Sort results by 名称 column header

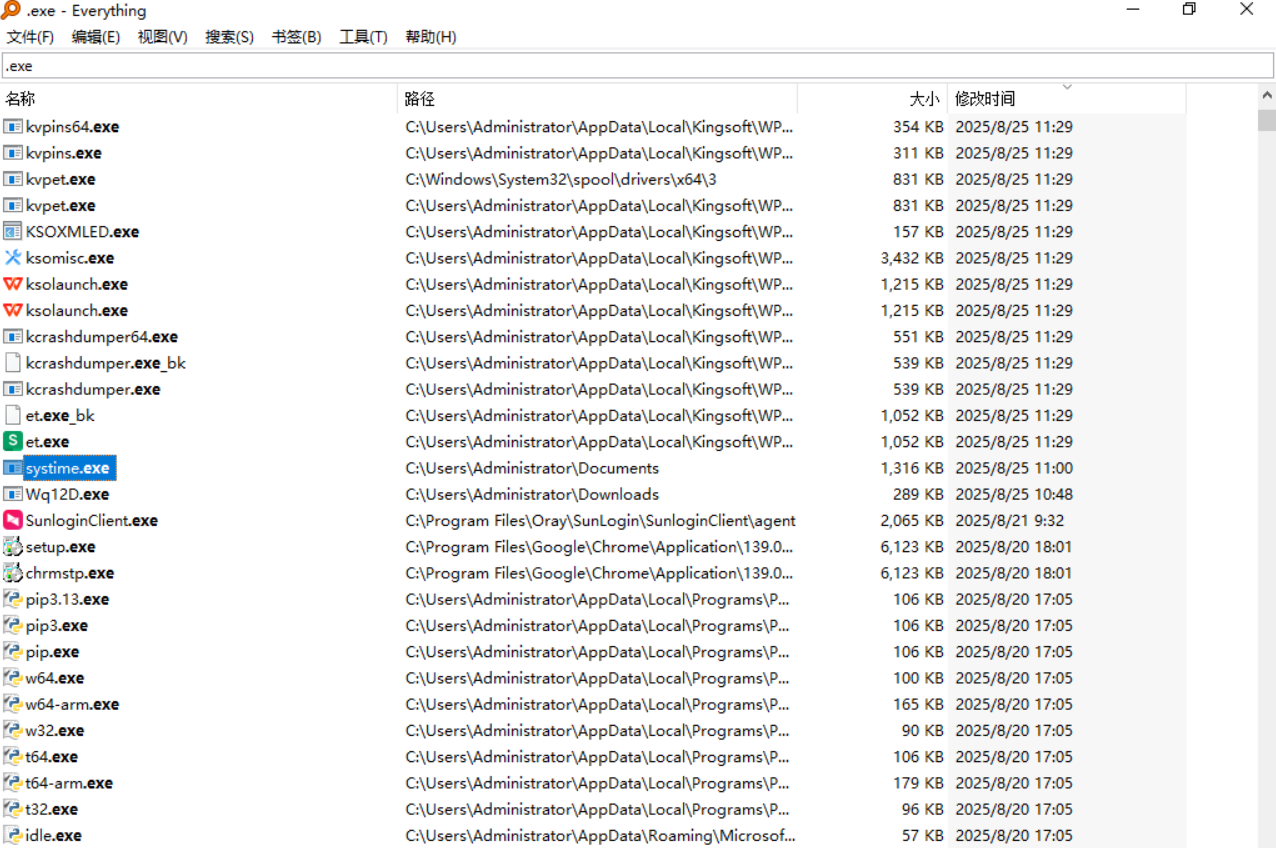tap(199, 99)
